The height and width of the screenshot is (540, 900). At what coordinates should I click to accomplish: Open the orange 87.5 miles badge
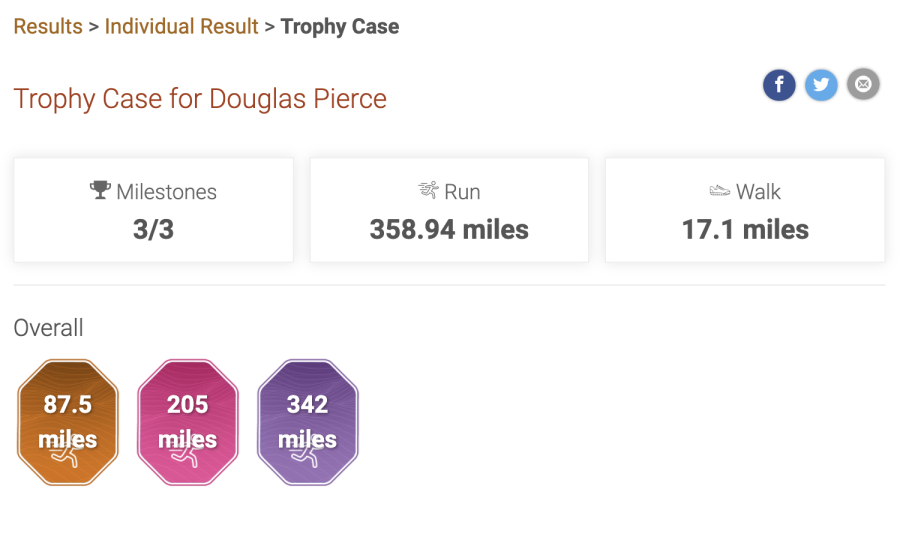click(68, 422)
